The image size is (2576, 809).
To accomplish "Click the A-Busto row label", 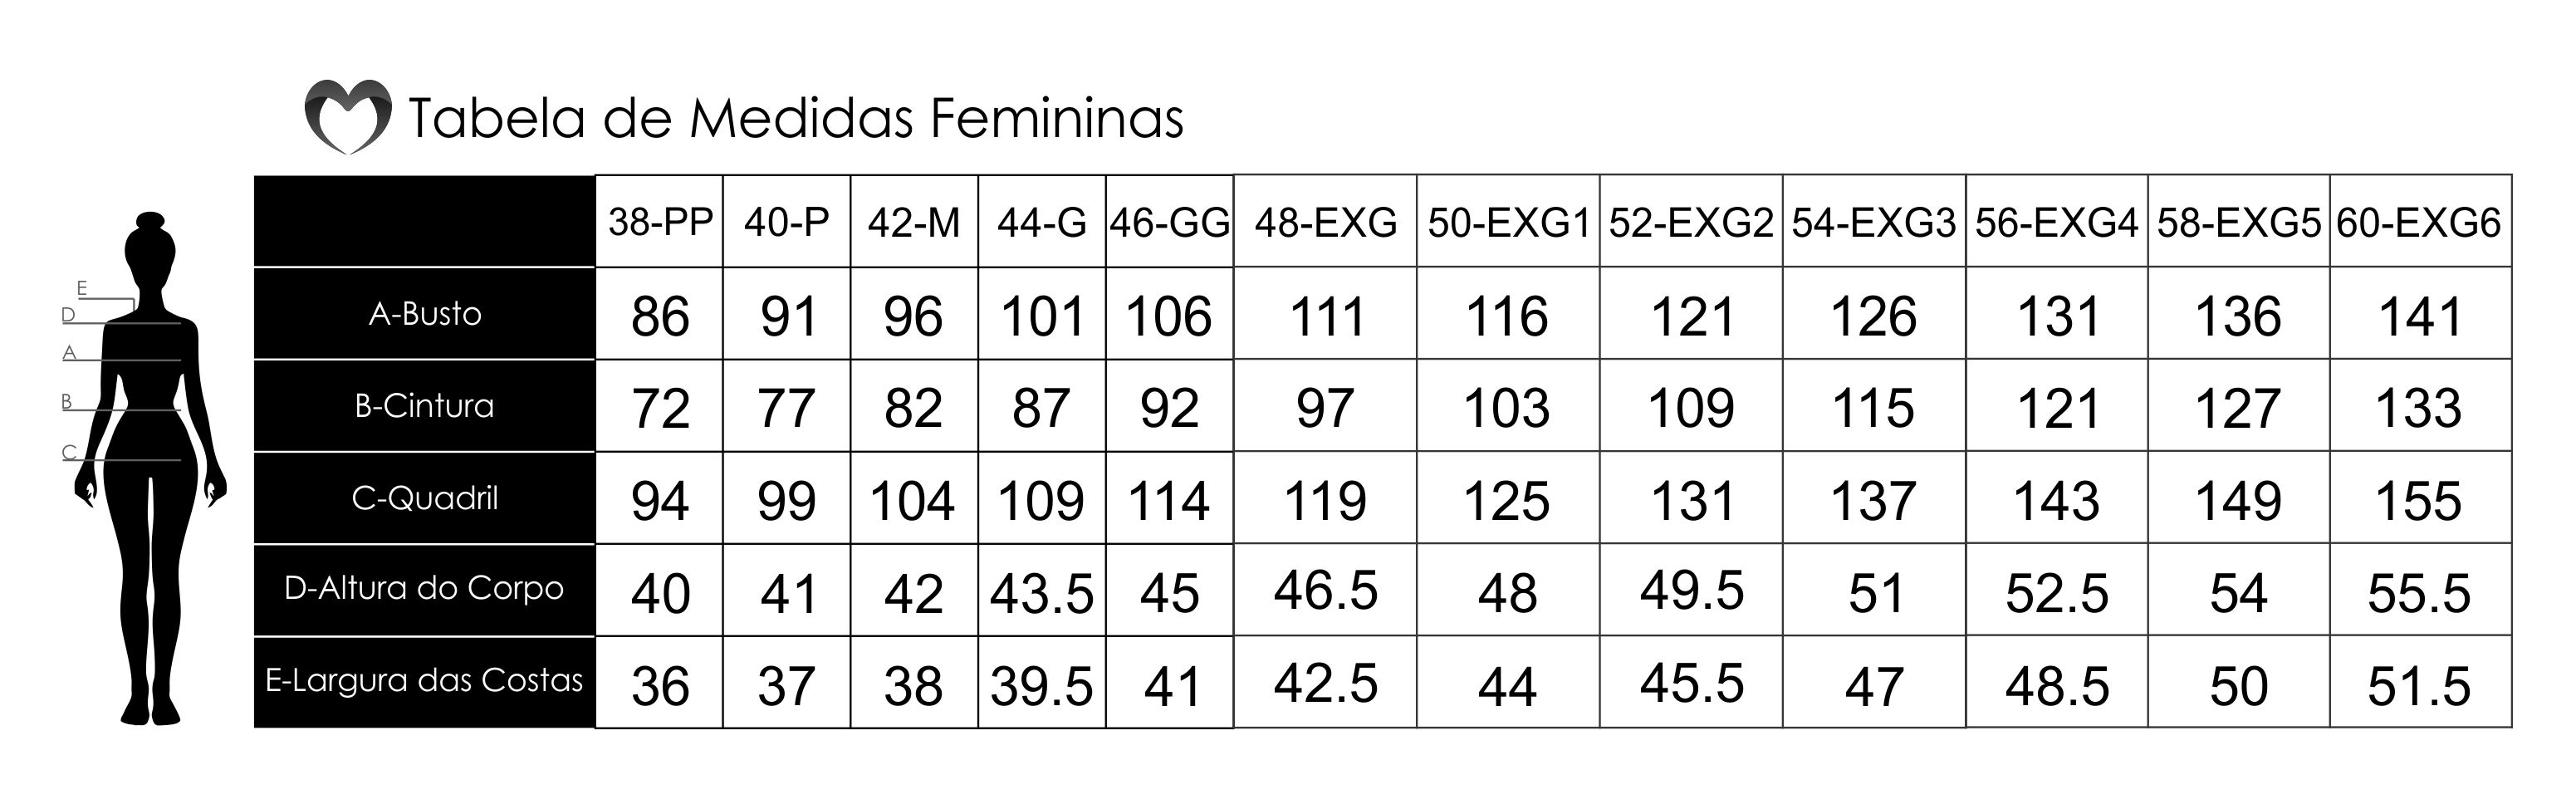I will [425, 314].
